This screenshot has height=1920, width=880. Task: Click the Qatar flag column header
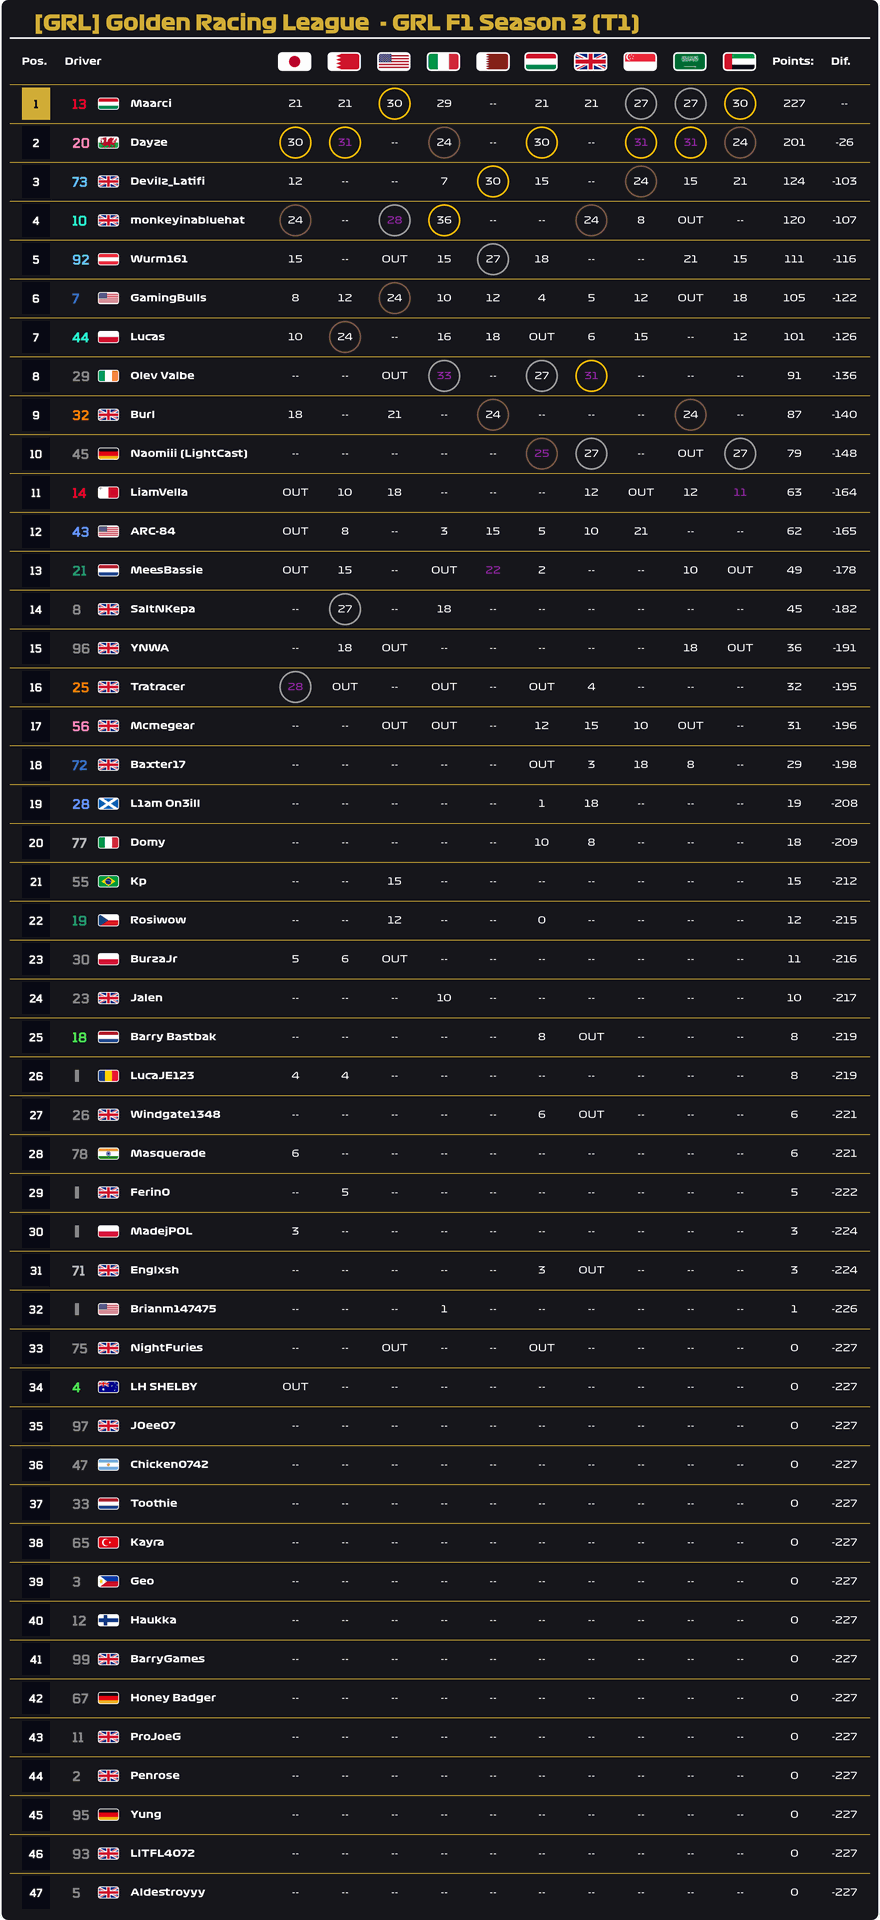click(x=492, y=62)
